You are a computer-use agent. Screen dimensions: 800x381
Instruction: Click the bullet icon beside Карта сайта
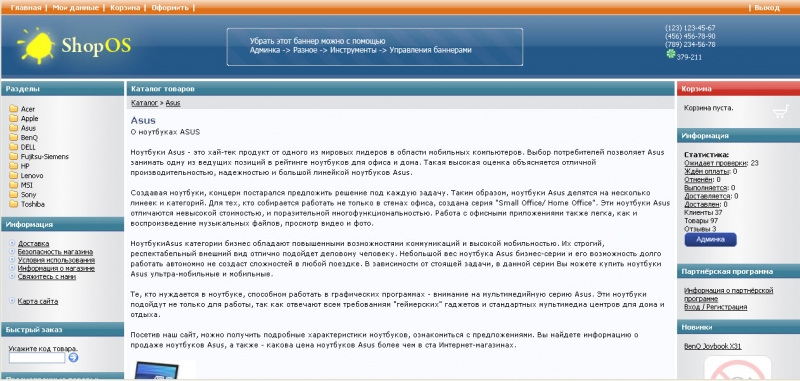(12, 301)
